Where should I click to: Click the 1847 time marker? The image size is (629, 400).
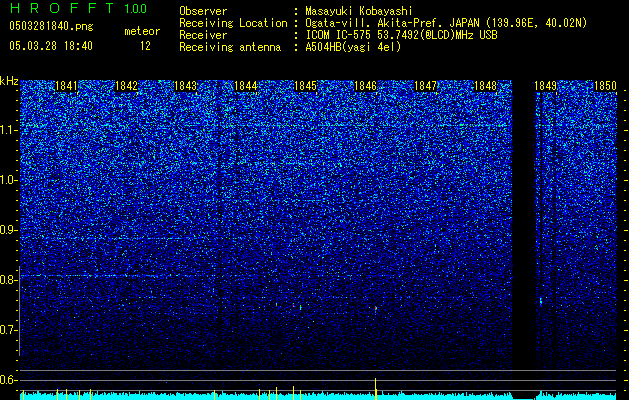click(425, 86)
